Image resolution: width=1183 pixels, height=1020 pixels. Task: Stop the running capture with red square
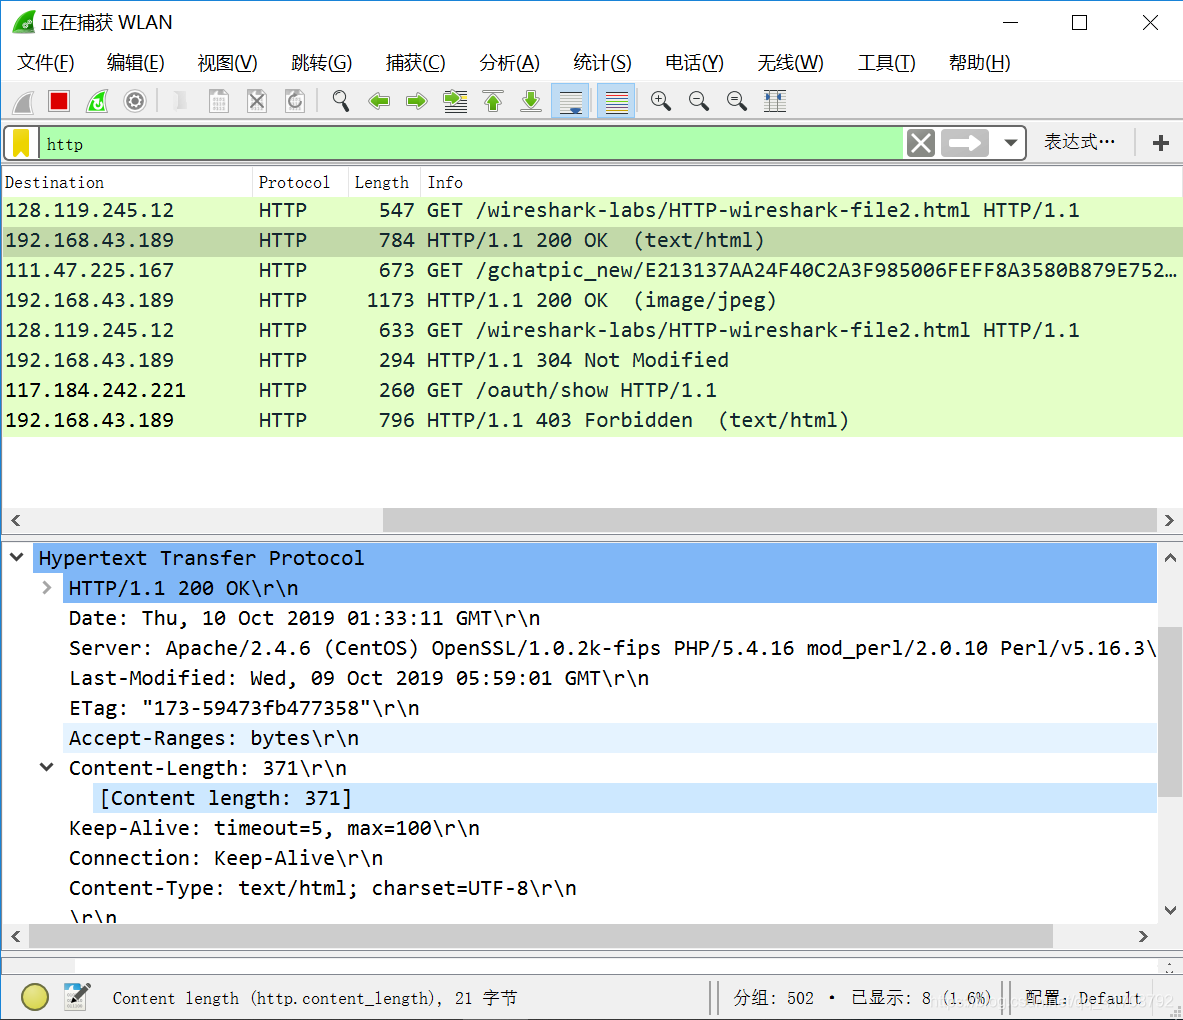click(59, 101)
